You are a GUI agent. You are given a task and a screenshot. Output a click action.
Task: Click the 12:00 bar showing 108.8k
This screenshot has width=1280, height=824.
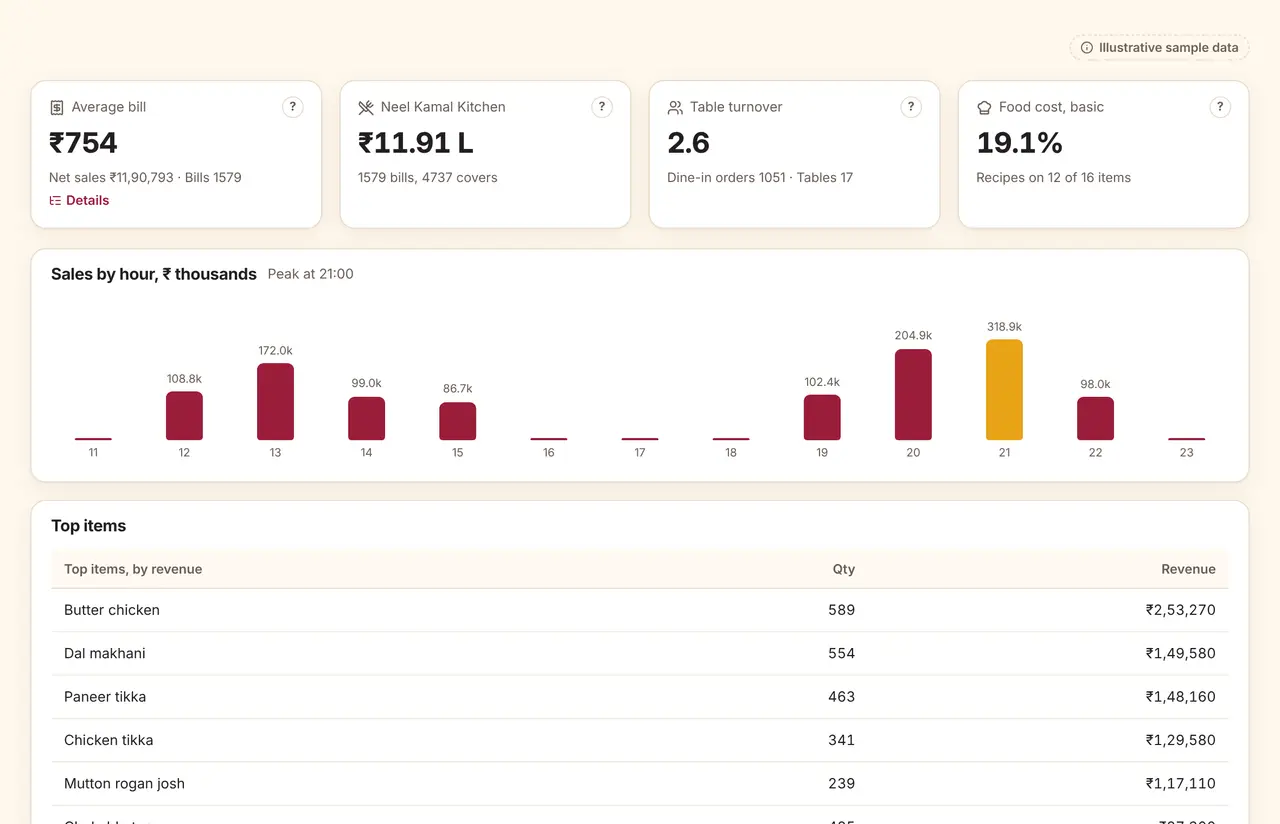(x=184, y=415)
